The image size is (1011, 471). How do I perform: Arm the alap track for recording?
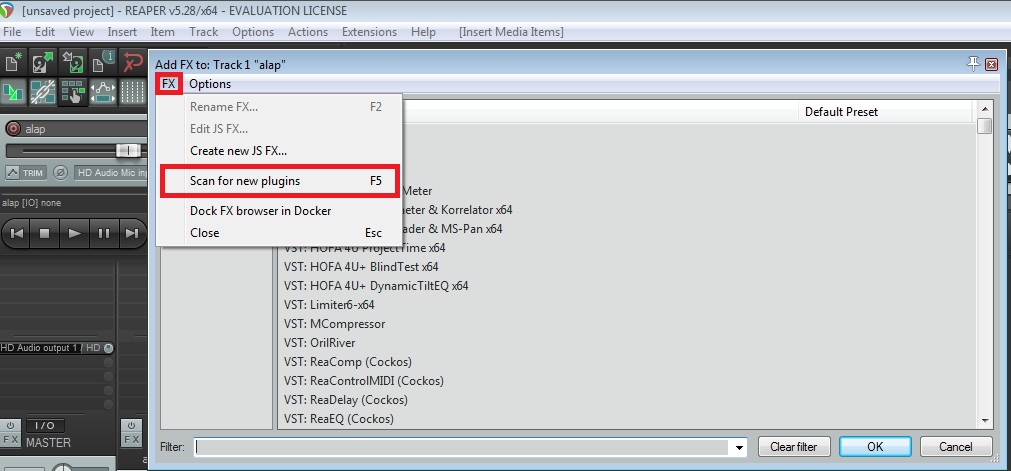pyautogui.click(x=13, y=129)
